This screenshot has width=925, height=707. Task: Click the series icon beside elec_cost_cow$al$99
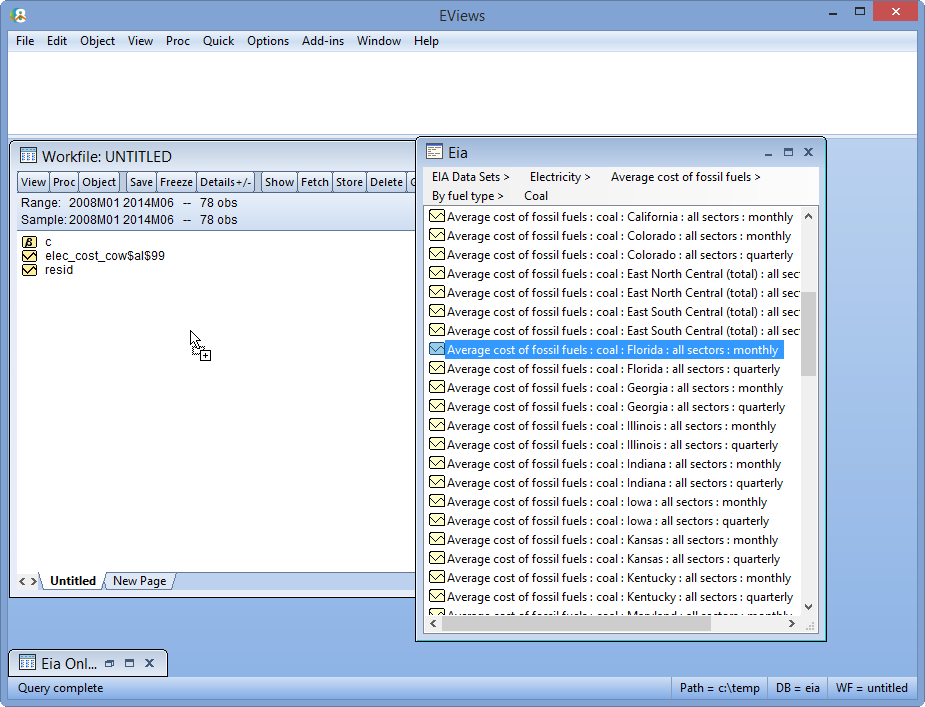tap(29, 256)
